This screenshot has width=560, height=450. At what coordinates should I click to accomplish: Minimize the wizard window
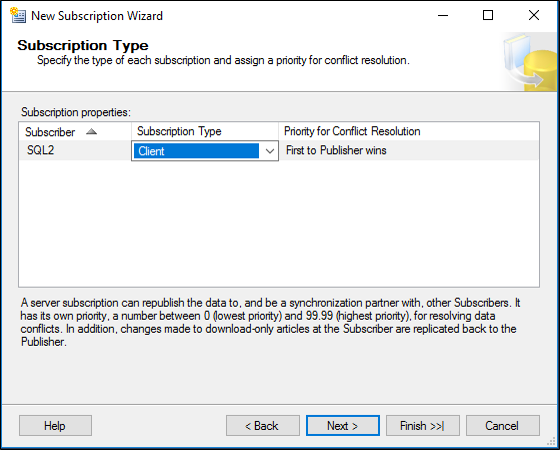click(x=442, y=15)
